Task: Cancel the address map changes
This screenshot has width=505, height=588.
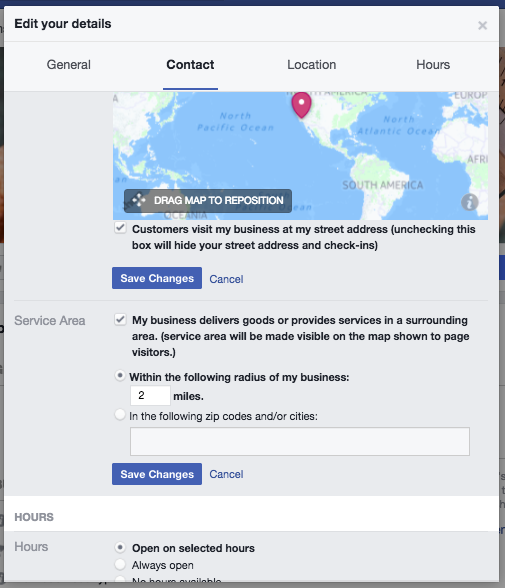Action: point(226,279)
